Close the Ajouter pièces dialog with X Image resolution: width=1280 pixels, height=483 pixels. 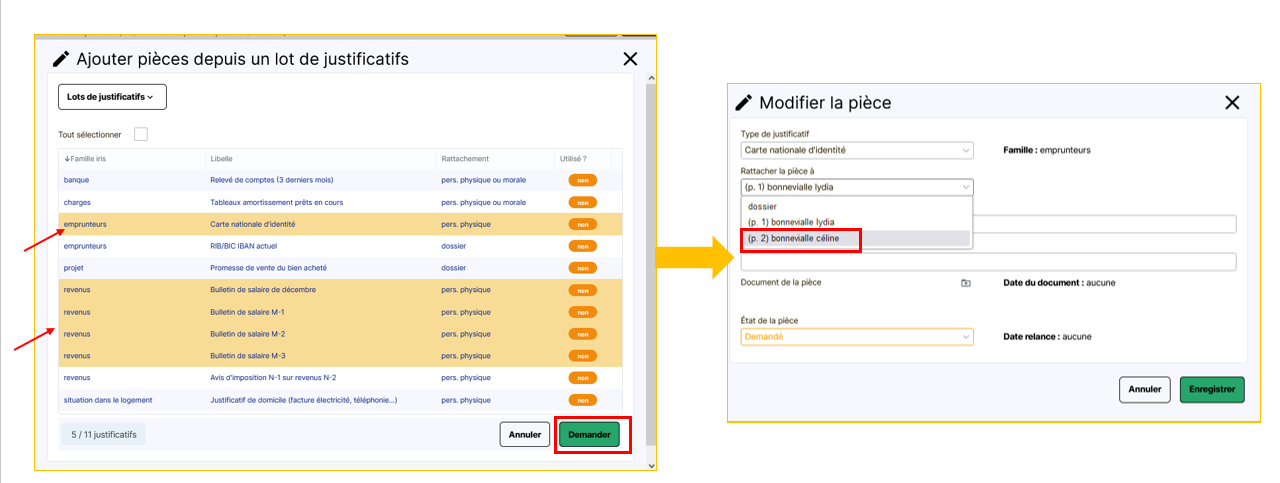tap(630, 59)
